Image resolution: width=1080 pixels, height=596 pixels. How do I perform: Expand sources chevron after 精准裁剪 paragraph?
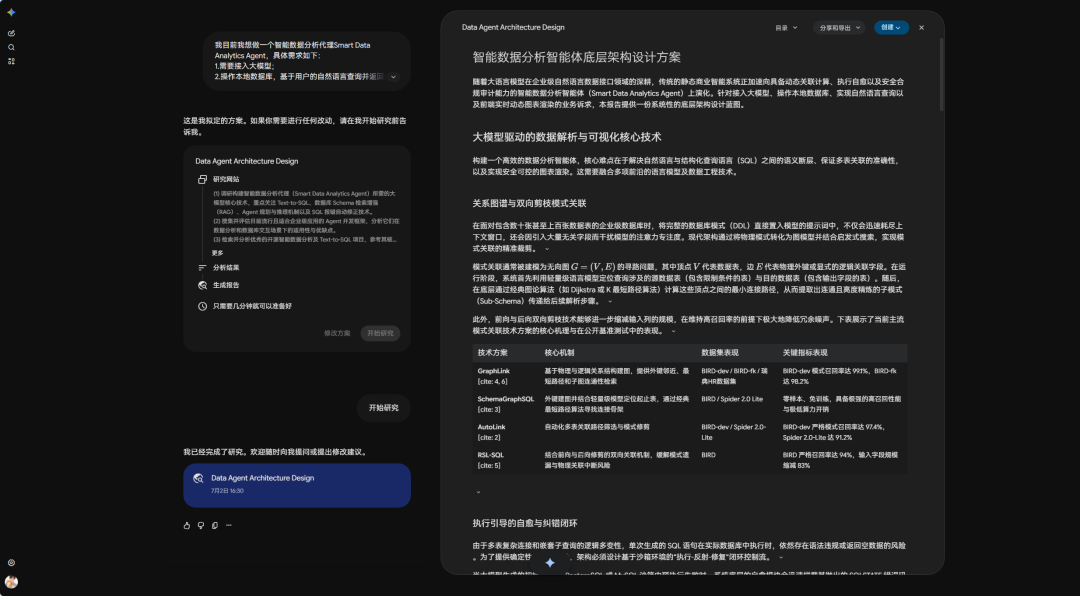tap(547, 249)
